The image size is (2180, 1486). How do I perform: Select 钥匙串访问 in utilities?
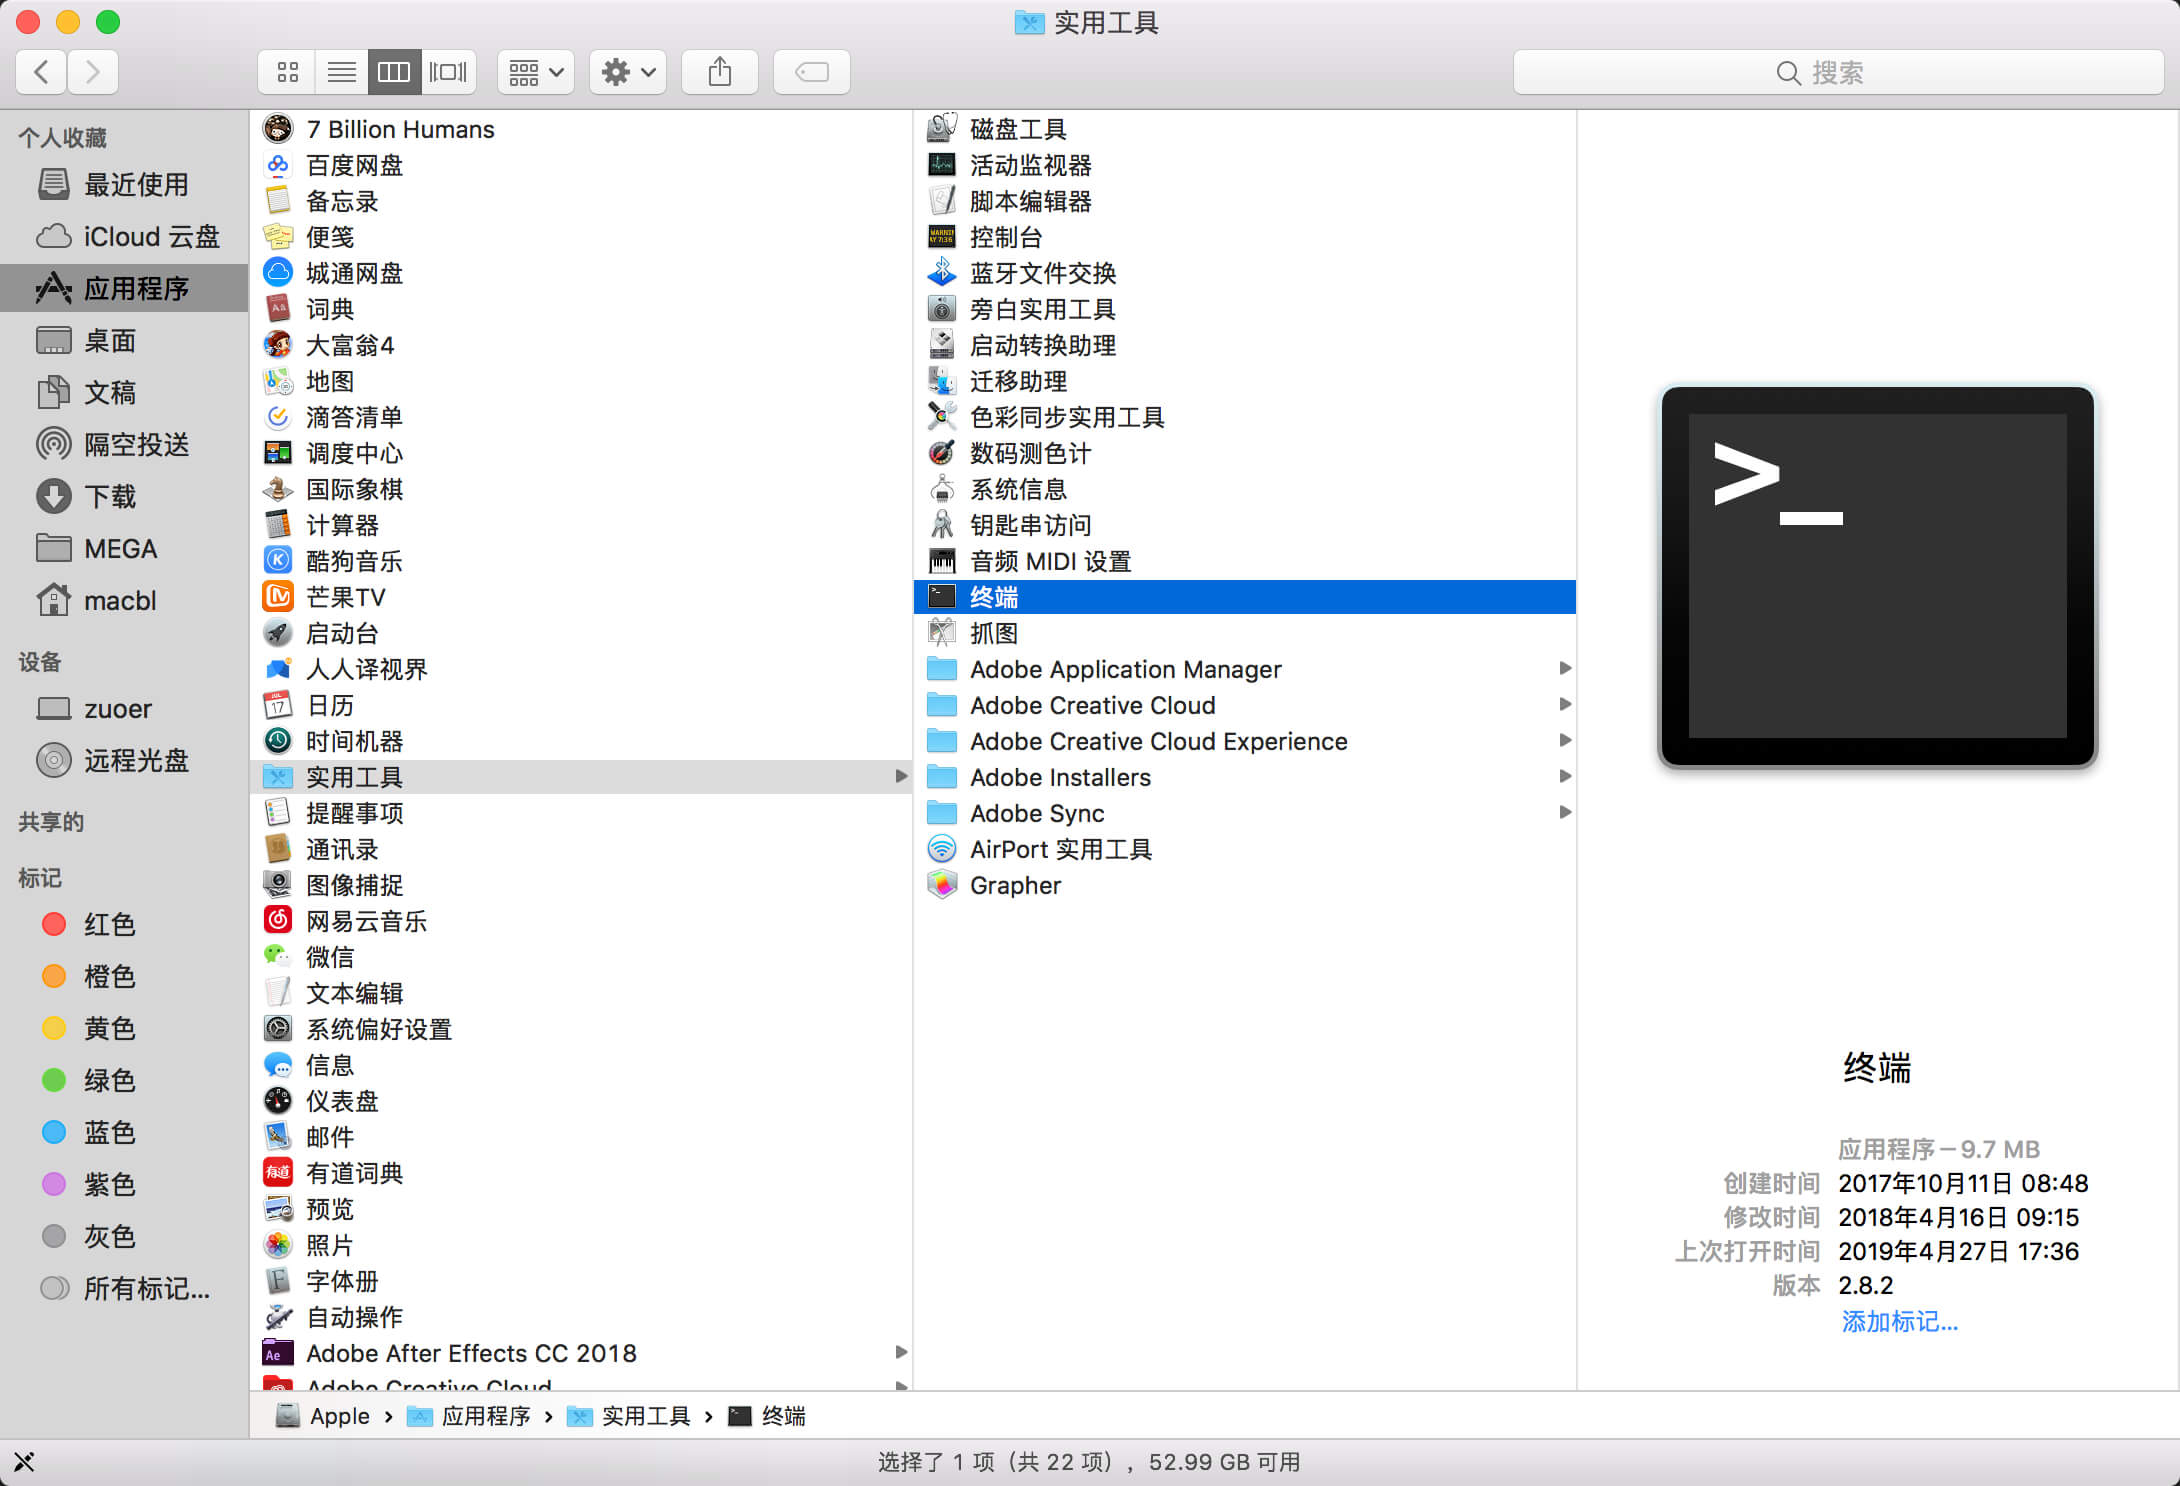click(1244, 525)
